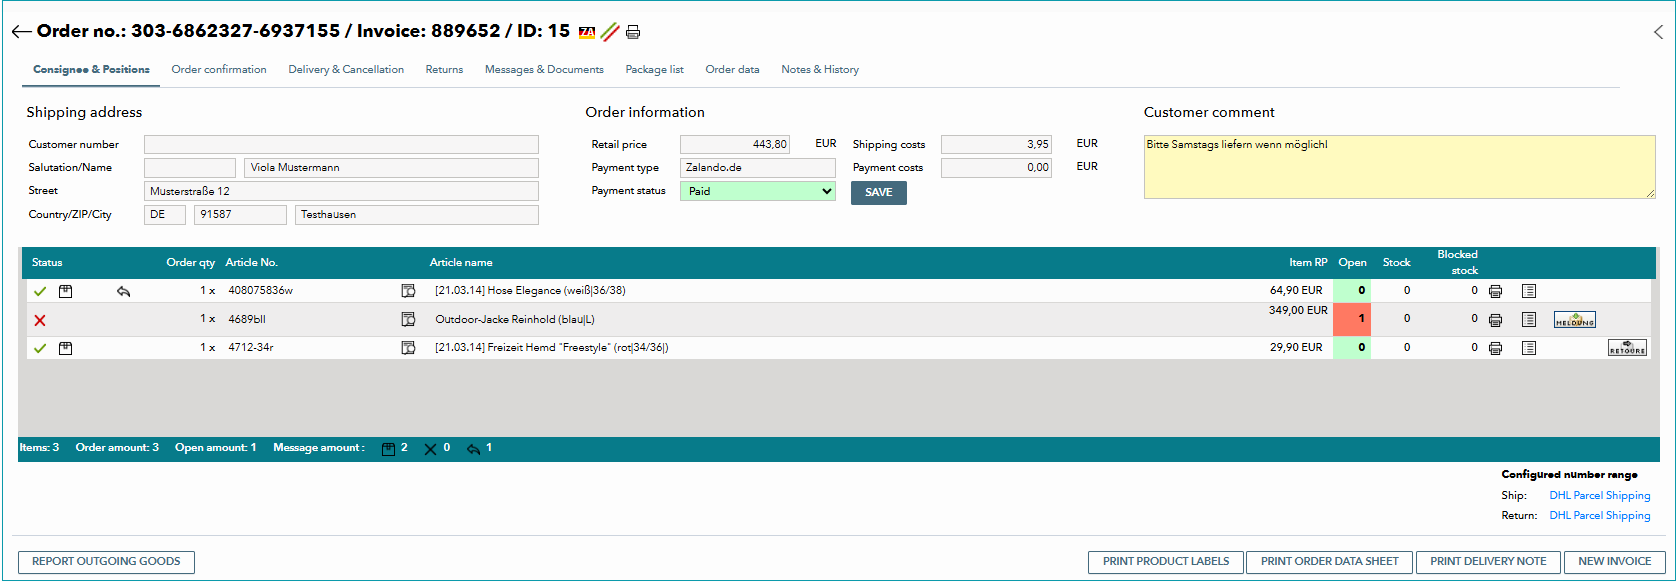Click Retail price field 443,80

pos(735,145)
